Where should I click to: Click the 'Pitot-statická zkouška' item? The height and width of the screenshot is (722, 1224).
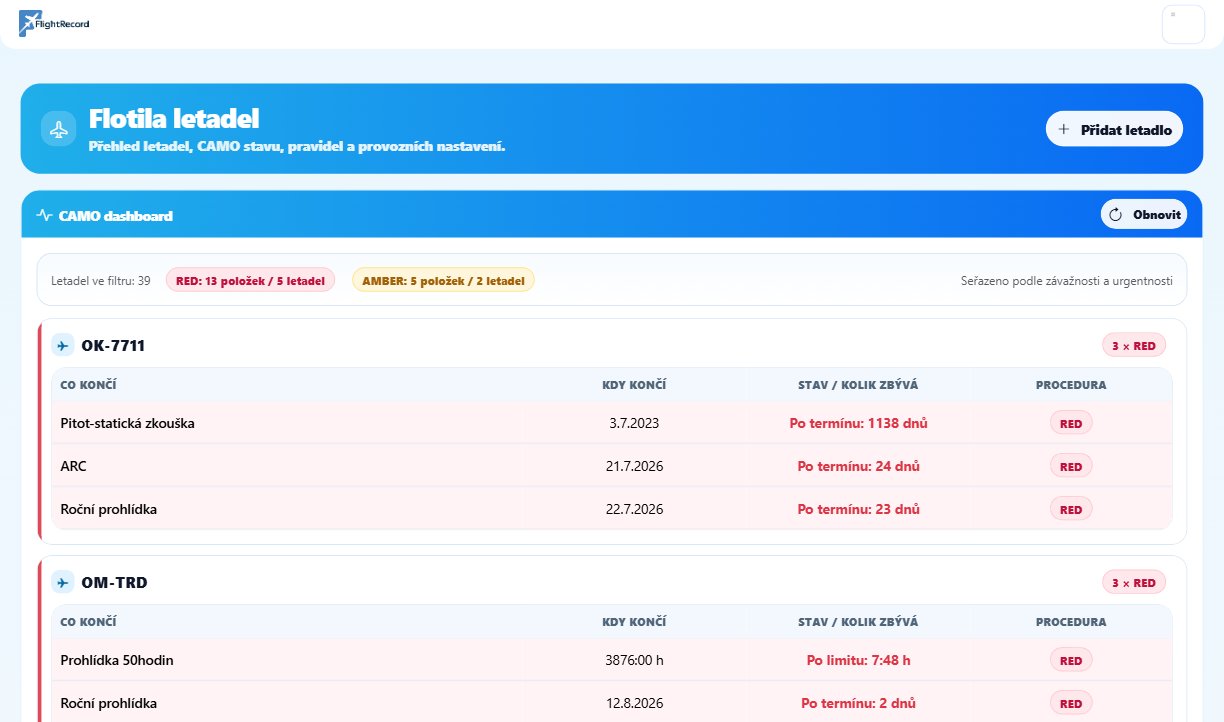coord(128,423)
